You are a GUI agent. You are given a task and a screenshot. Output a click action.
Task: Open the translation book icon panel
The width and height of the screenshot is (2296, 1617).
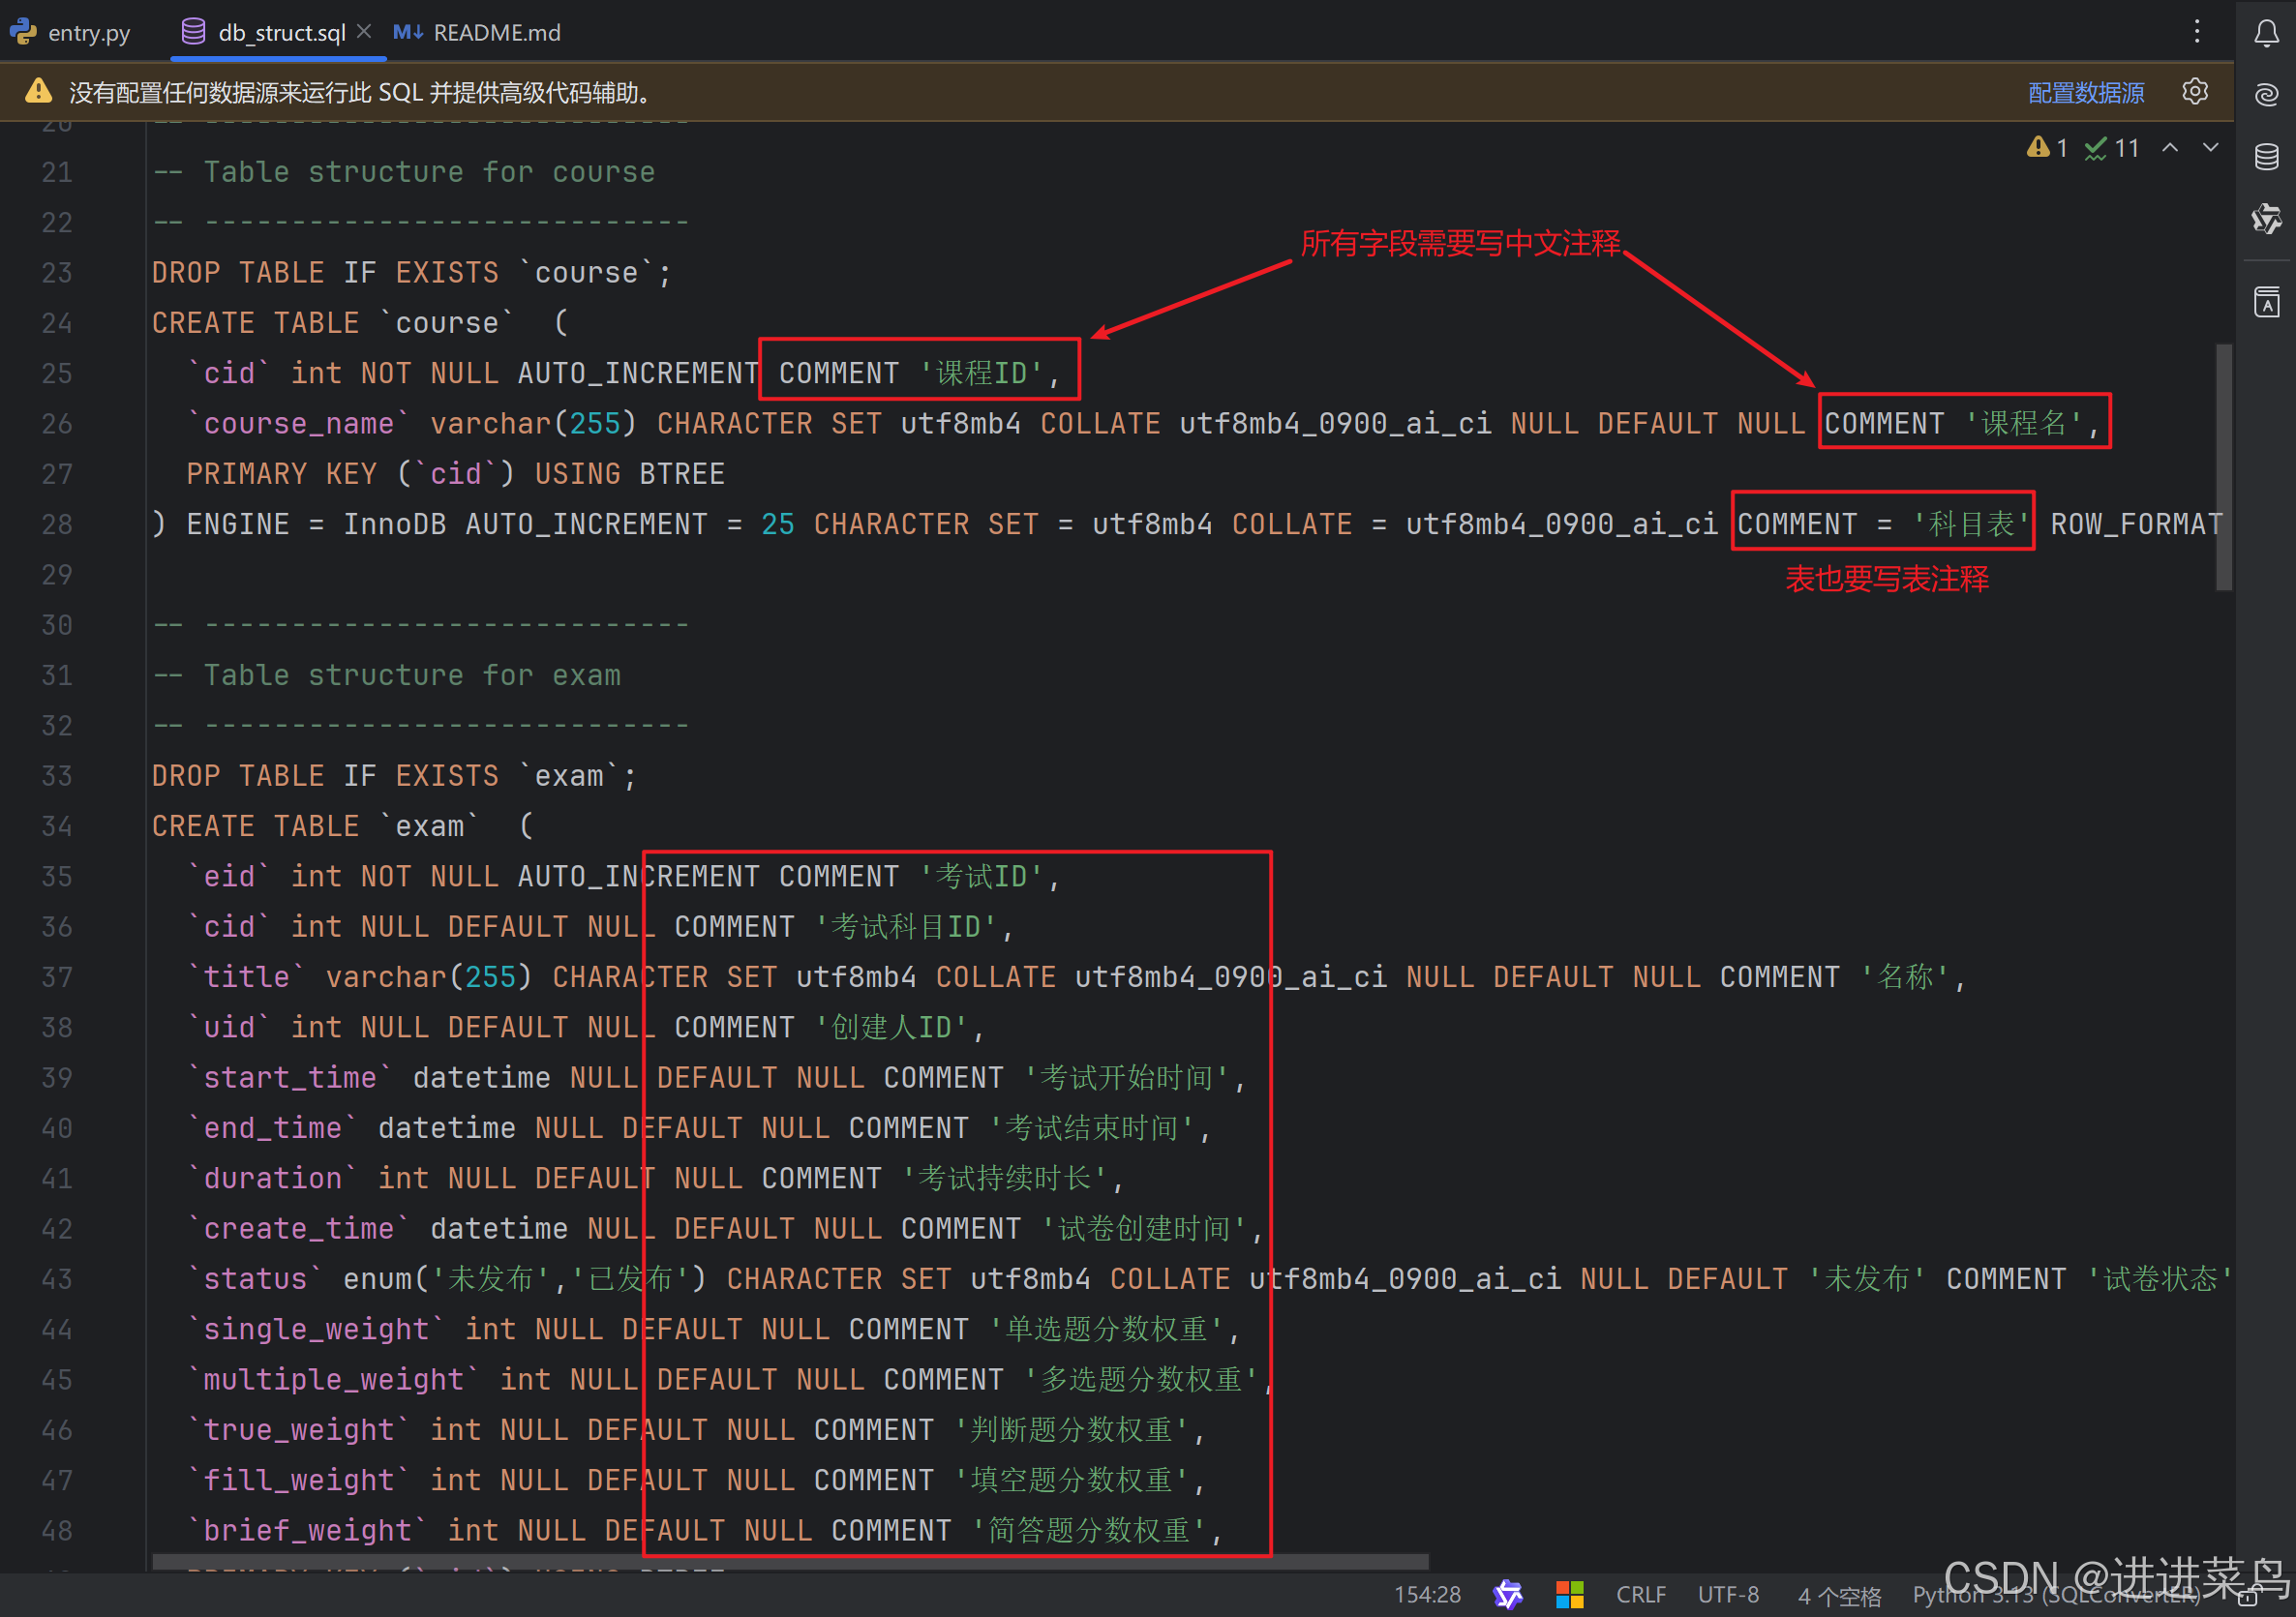coord(2266,301)
